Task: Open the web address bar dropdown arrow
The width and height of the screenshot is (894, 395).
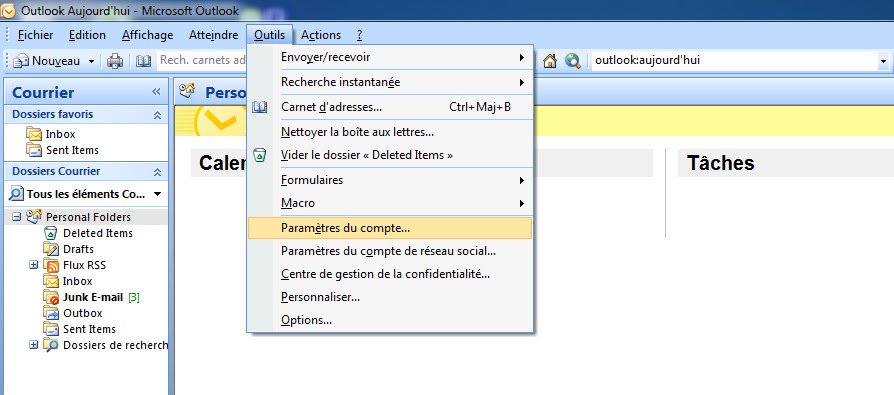Action: click(x=883, y=61)
